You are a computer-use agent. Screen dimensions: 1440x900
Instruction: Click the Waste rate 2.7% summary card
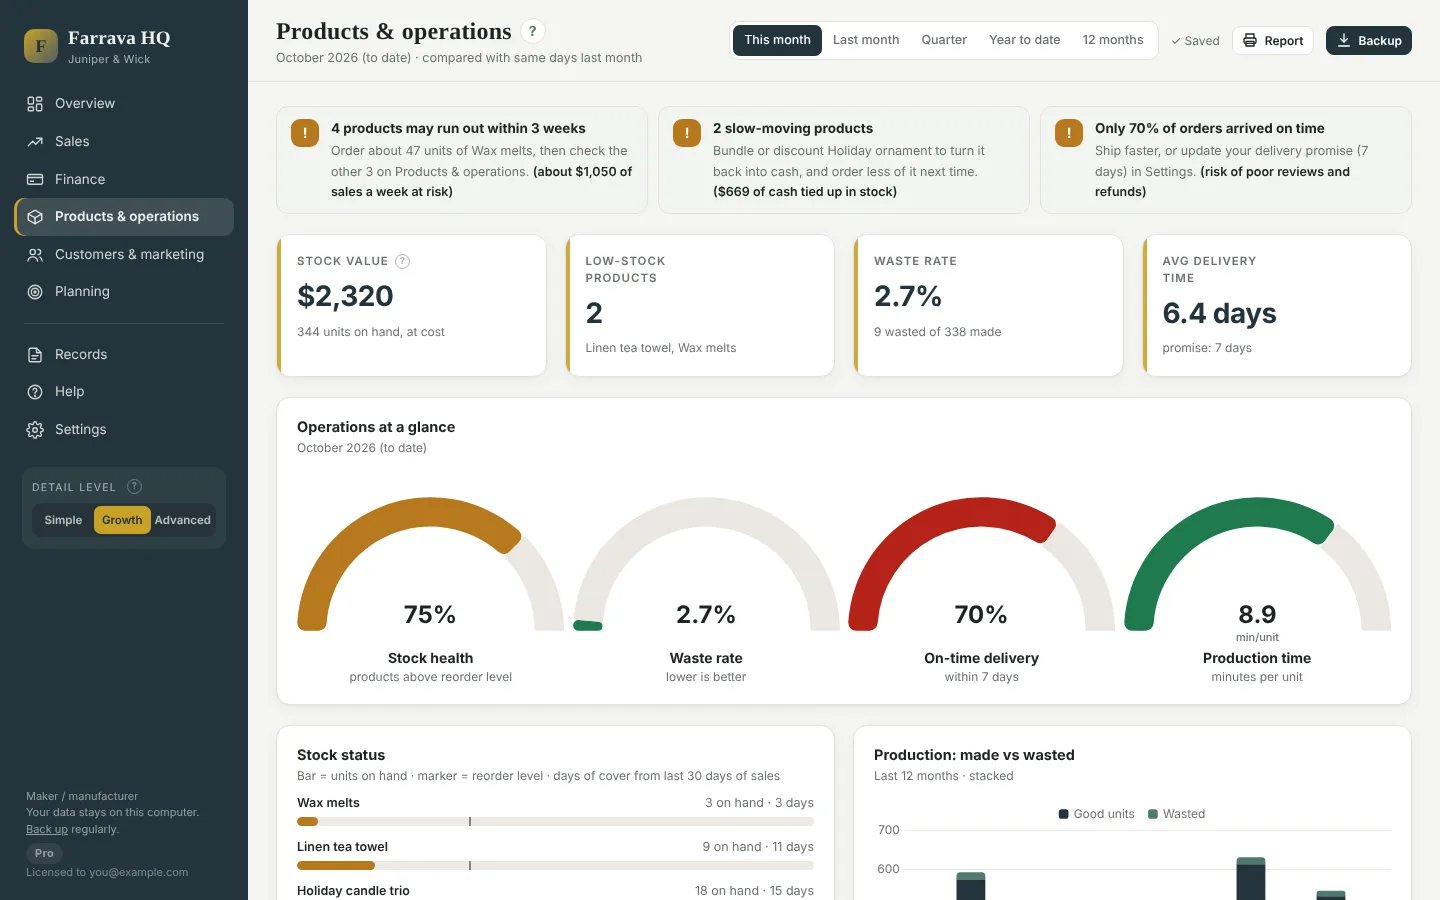point(989,306)
